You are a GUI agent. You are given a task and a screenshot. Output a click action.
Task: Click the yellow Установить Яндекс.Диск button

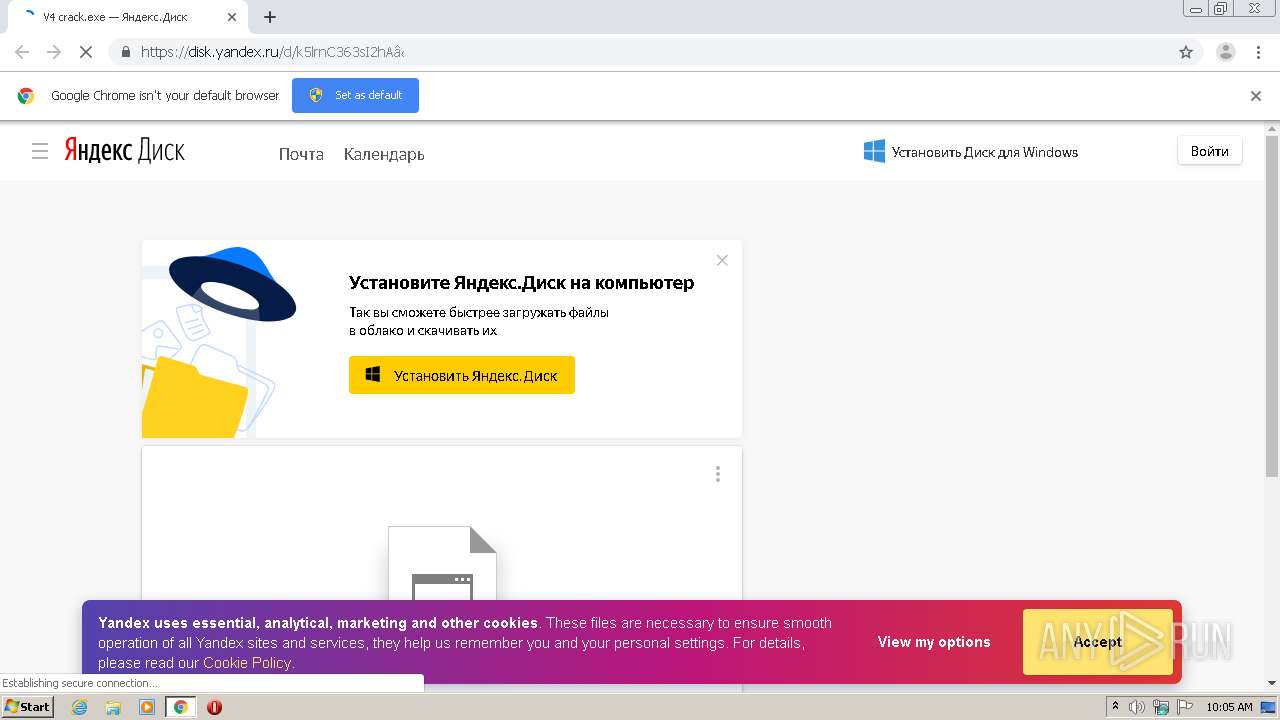462,375
